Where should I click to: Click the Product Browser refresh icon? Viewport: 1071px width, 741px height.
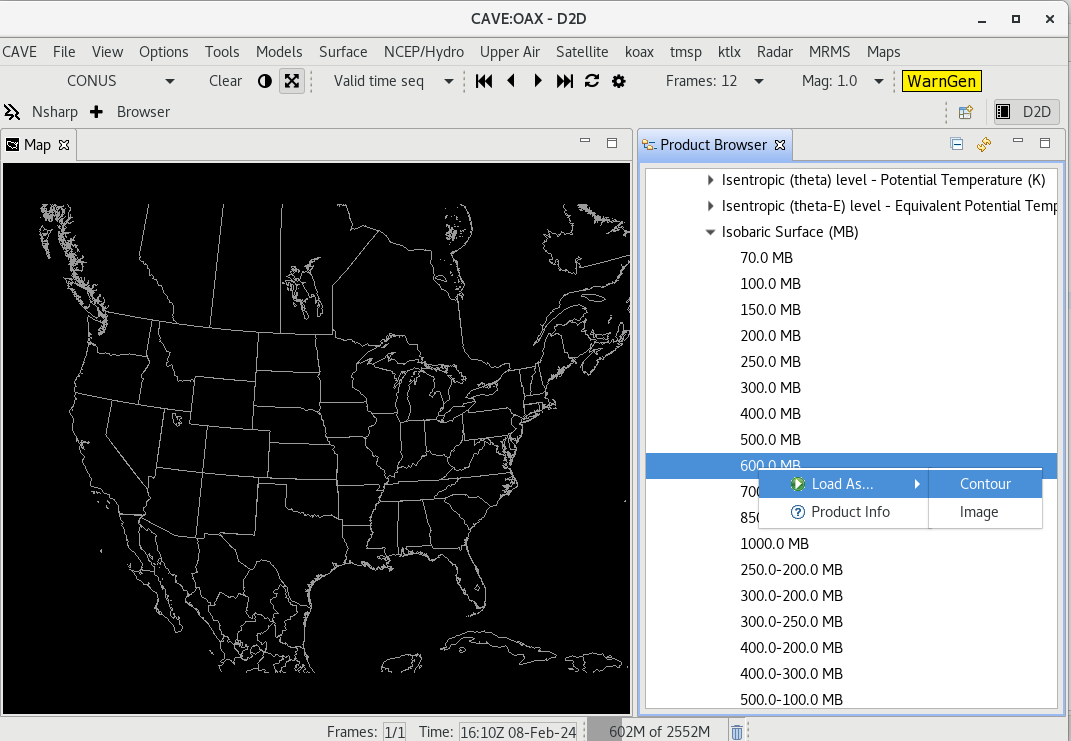[984, 144]
